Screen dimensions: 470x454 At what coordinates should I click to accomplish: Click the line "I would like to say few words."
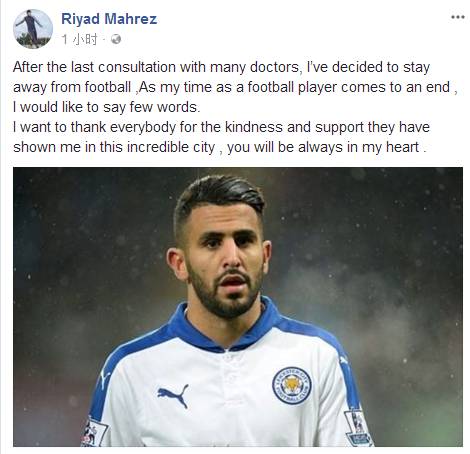pyautogui.click(x=107, y=107)
